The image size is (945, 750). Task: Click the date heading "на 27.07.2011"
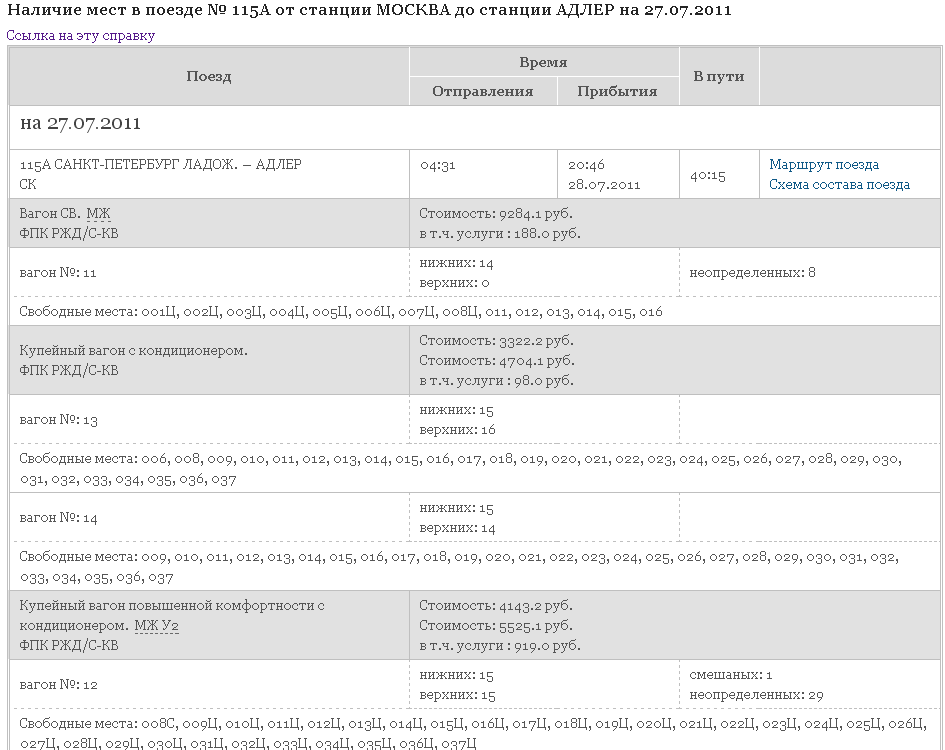[80, 124]
